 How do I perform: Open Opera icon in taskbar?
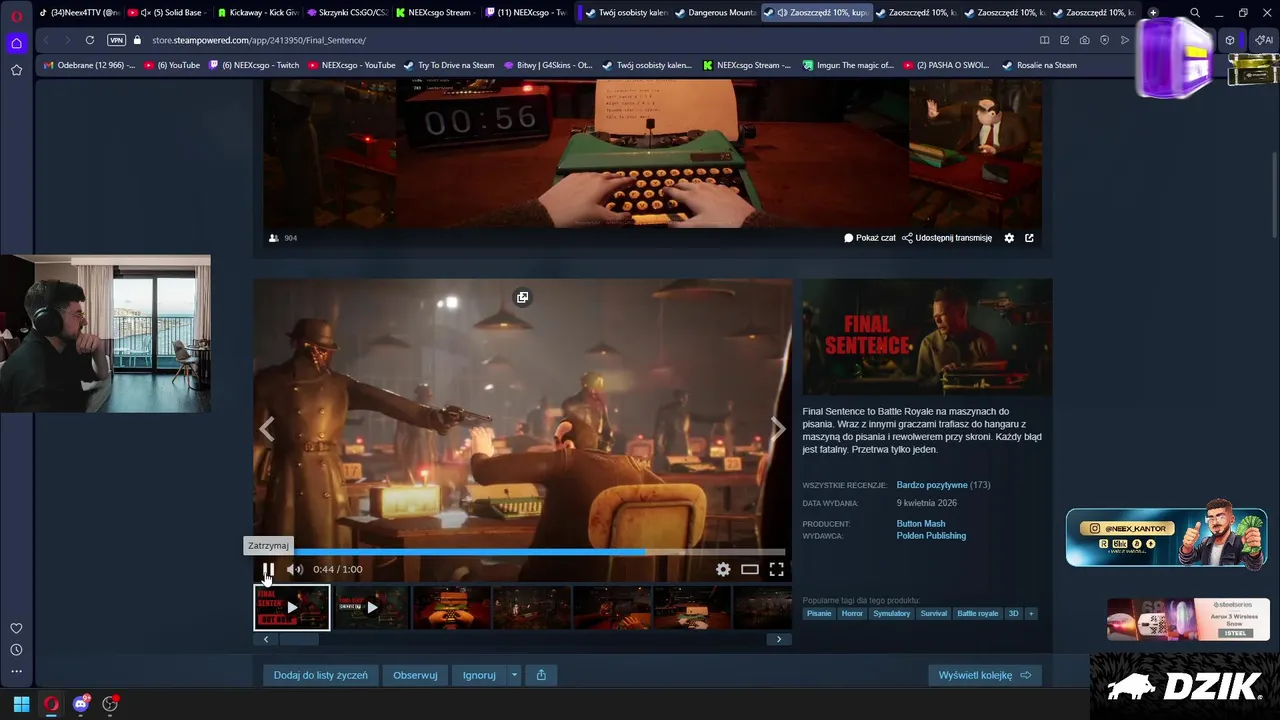(x=51, y=704)
